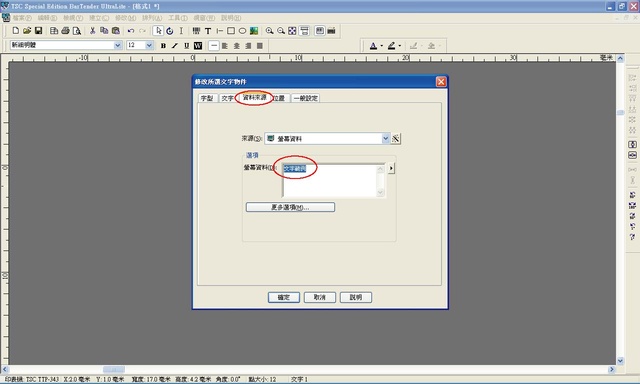The height and width of the screenshot is (384, 640).
Task: Click status bar 高度 4.2 value
Action: (193, 380)
